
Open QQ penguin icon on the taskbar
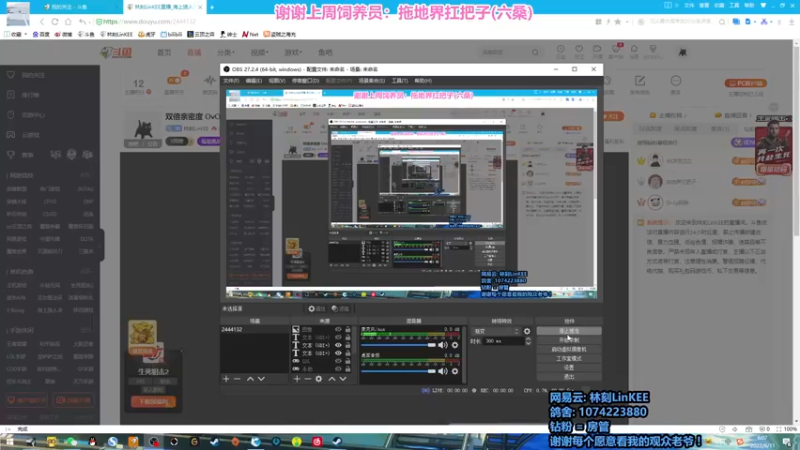pyautogui.click(x=92, y=441)
